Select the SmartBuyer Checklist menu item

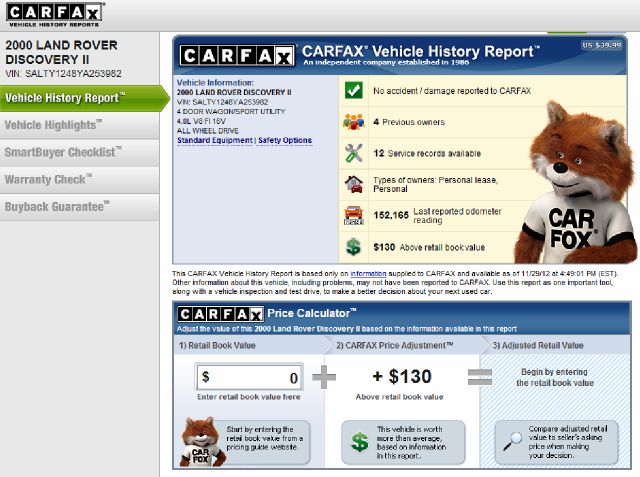63,152
